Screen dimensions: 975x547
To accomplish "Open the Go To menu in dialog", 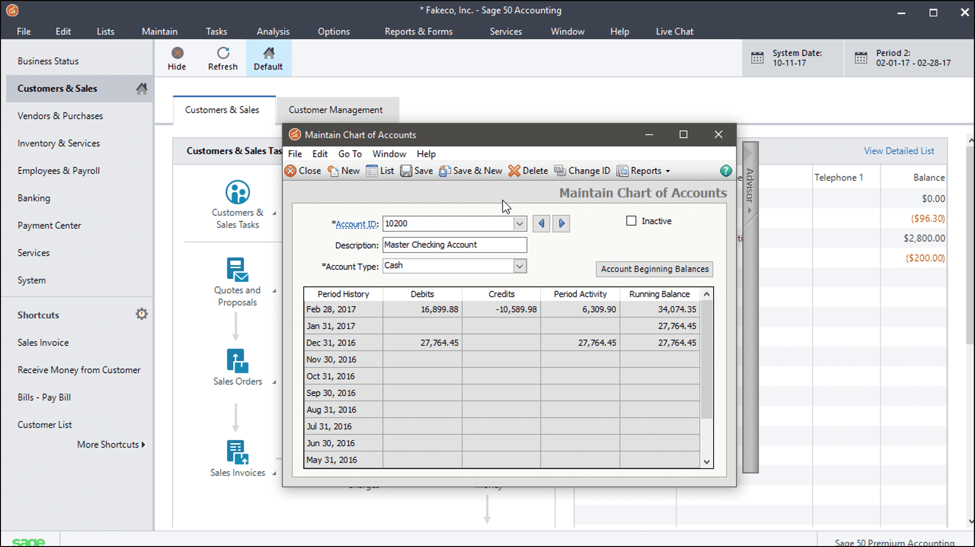I will pyautogui.click(x=349, y=154).
